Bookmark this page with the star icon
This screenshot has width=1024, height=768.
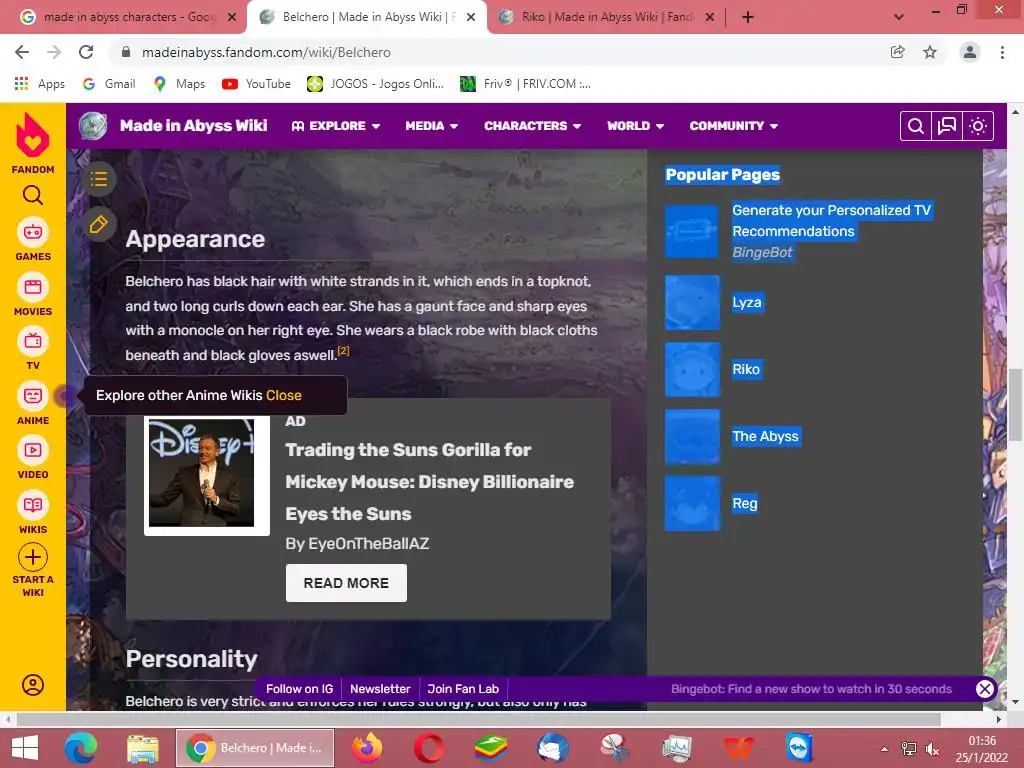click(x=930, y=52)
